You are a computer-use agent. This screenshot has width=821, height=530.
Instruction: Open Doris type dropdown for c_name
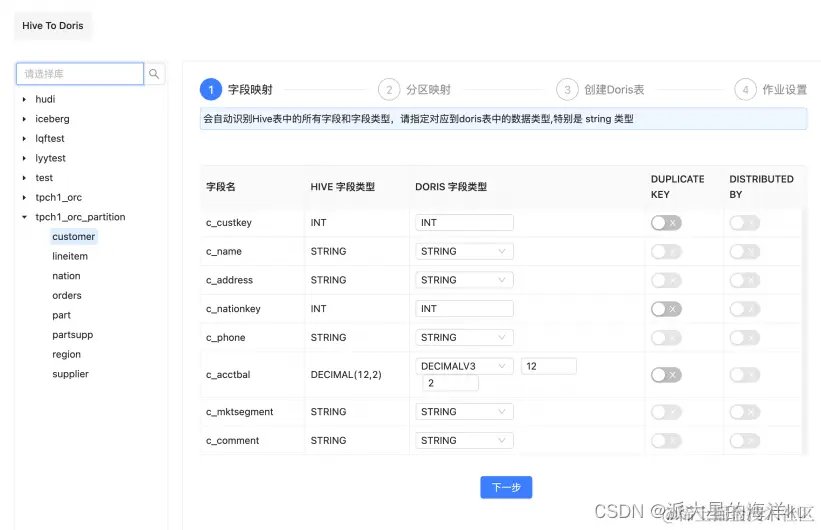point(464,251)
